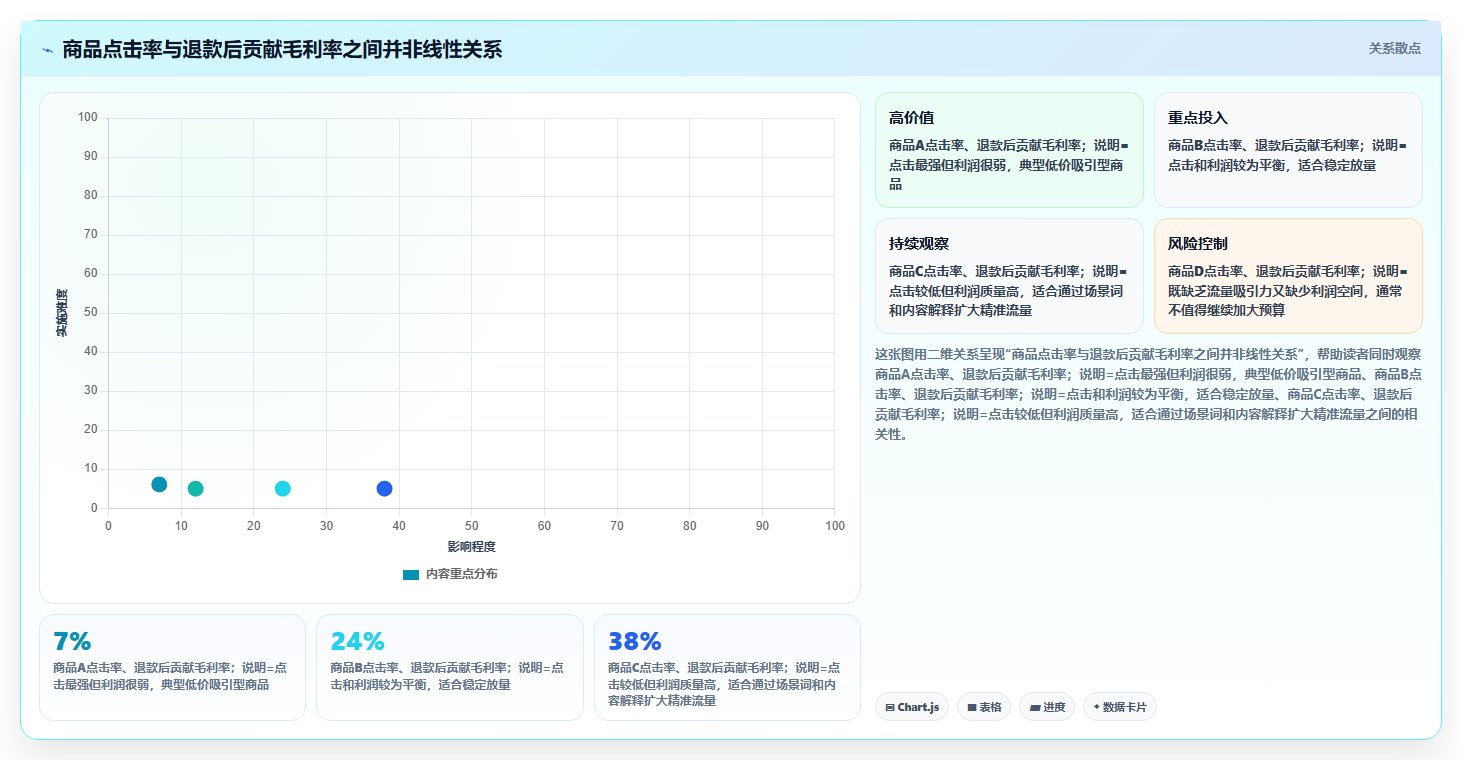
Task: Click the 实施难度 y-axis title
Action: point(62,313)
